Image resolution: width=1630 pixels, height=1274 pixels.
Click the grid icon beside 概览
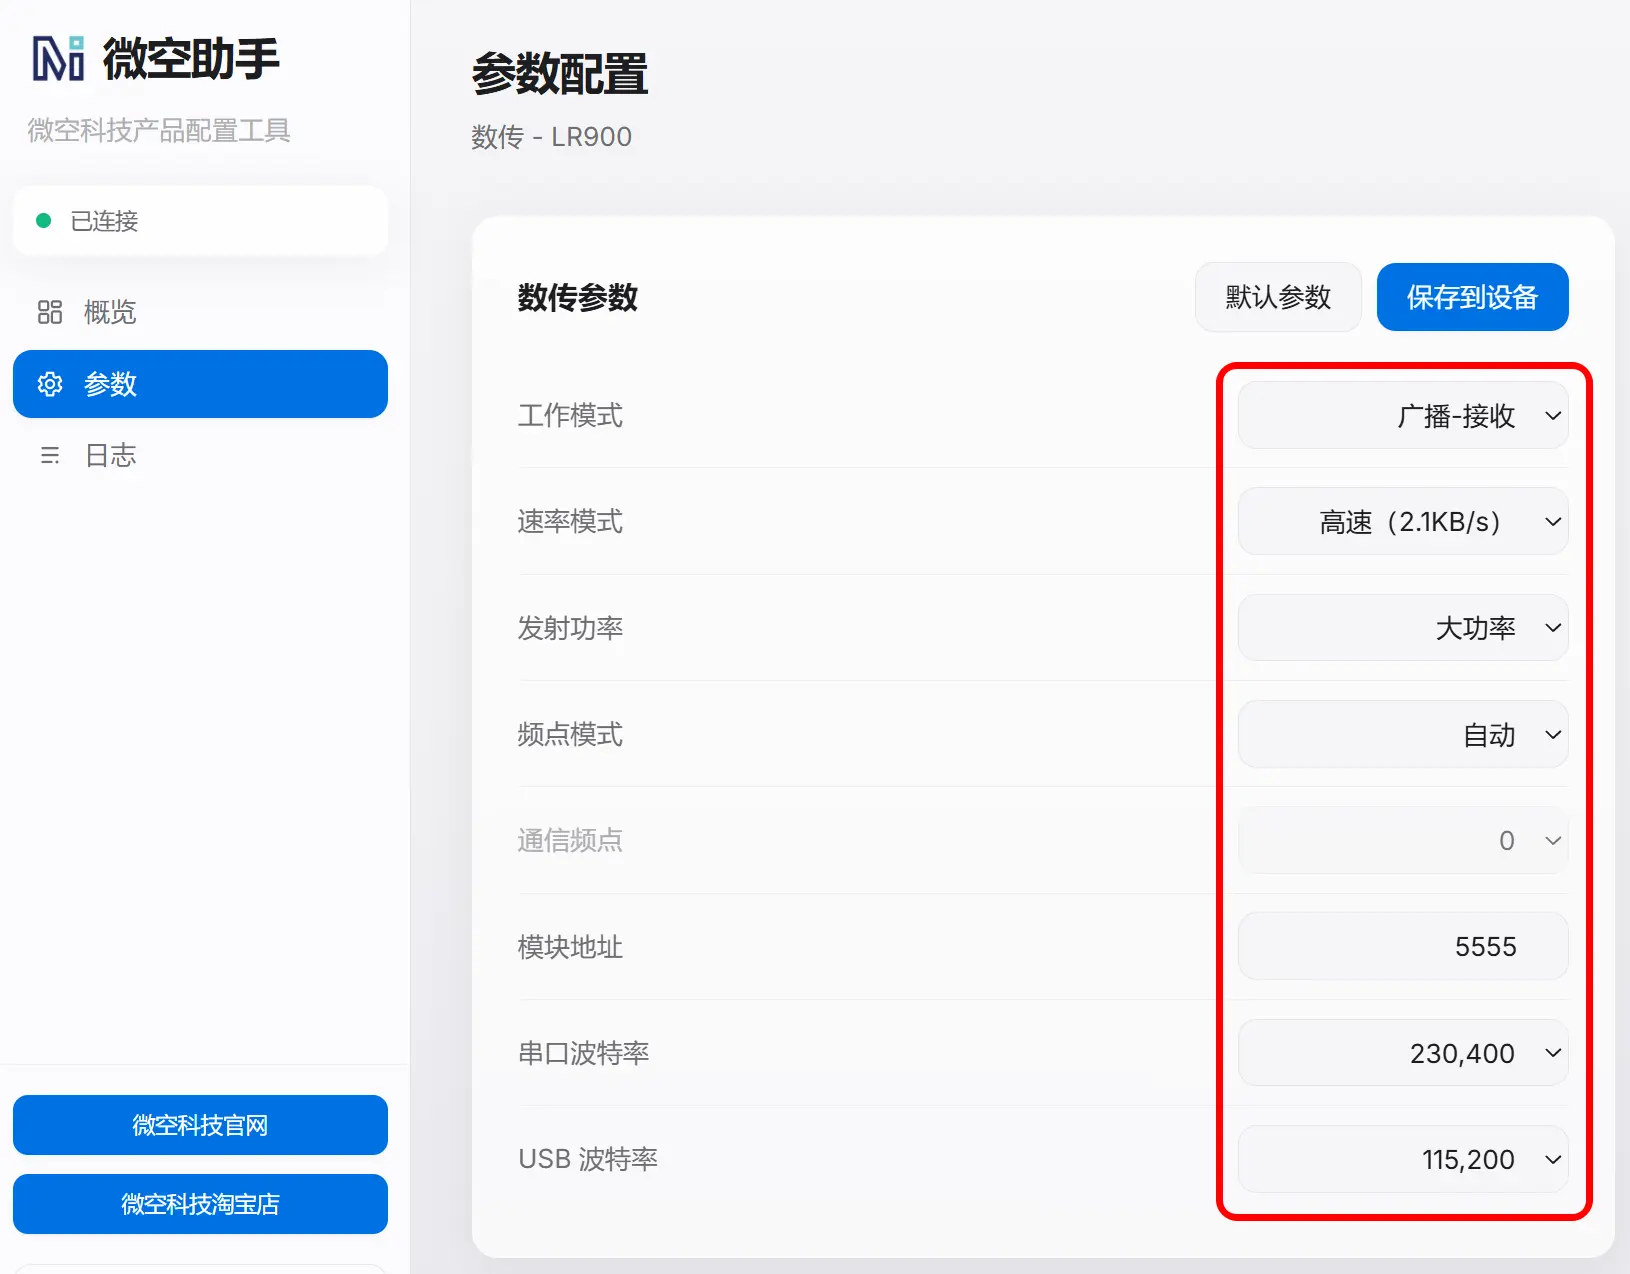(x=50, y=312)
